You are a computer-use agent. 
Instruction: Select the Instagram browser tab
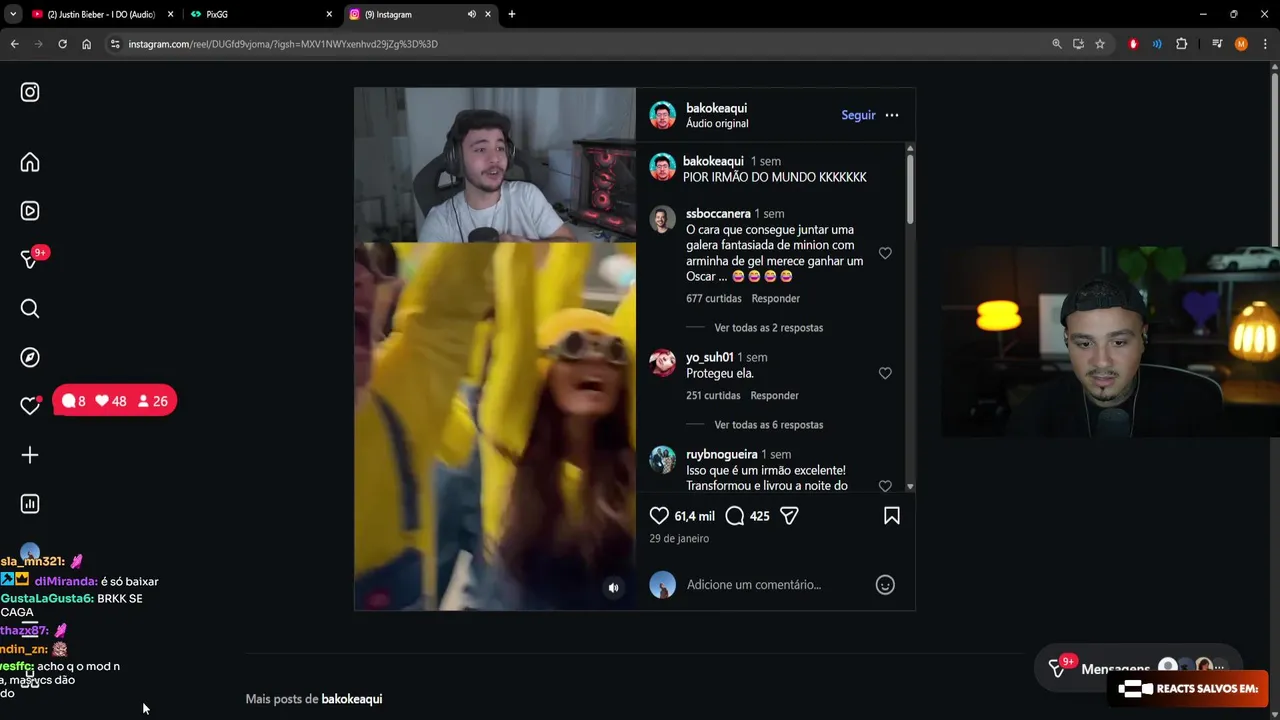click(x=422, y=14)
